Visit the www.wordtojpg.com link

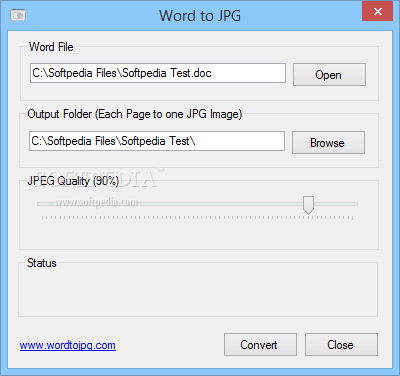[x=68, y=345]
